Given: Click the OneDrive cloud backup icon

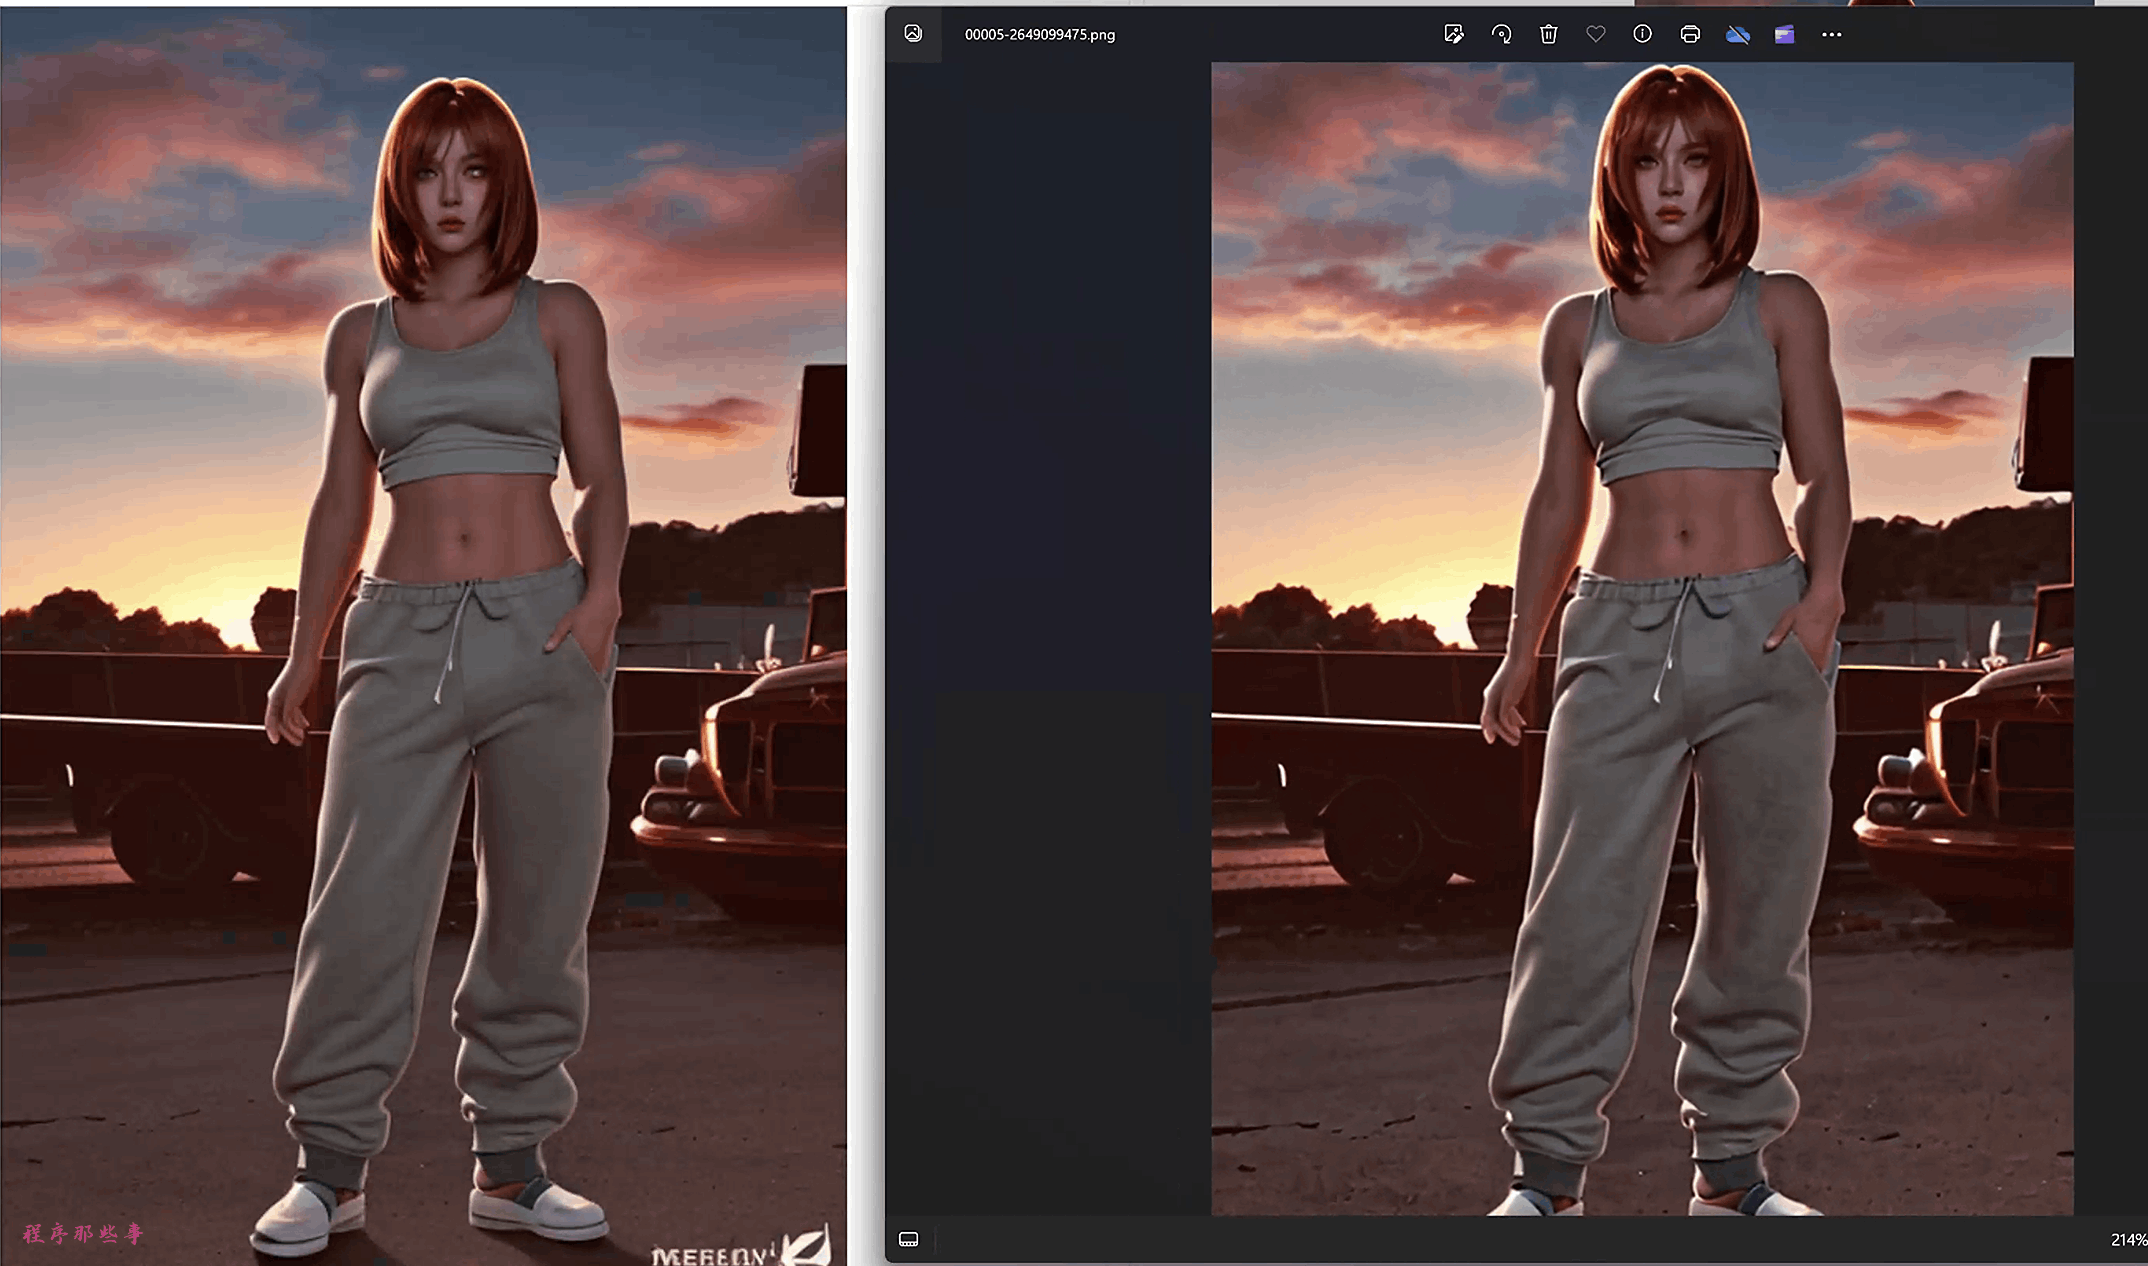Looking at the screenshot, I should [1737, 34].
